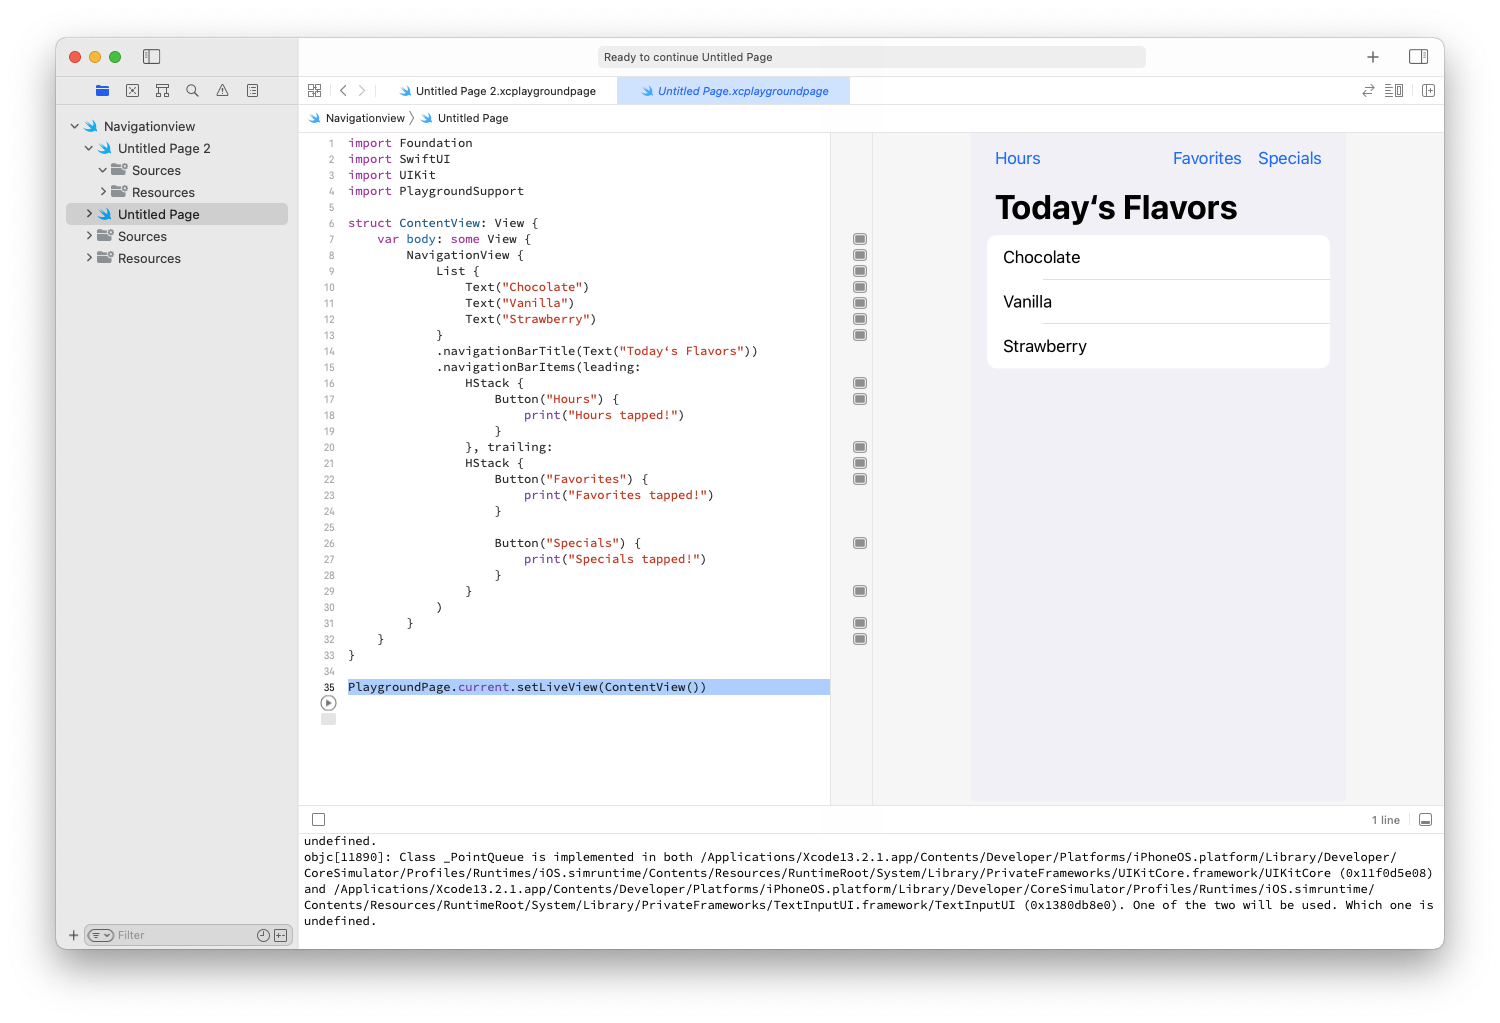
Task: Tap the Specials button in preview
Action: pos(1289,158)
